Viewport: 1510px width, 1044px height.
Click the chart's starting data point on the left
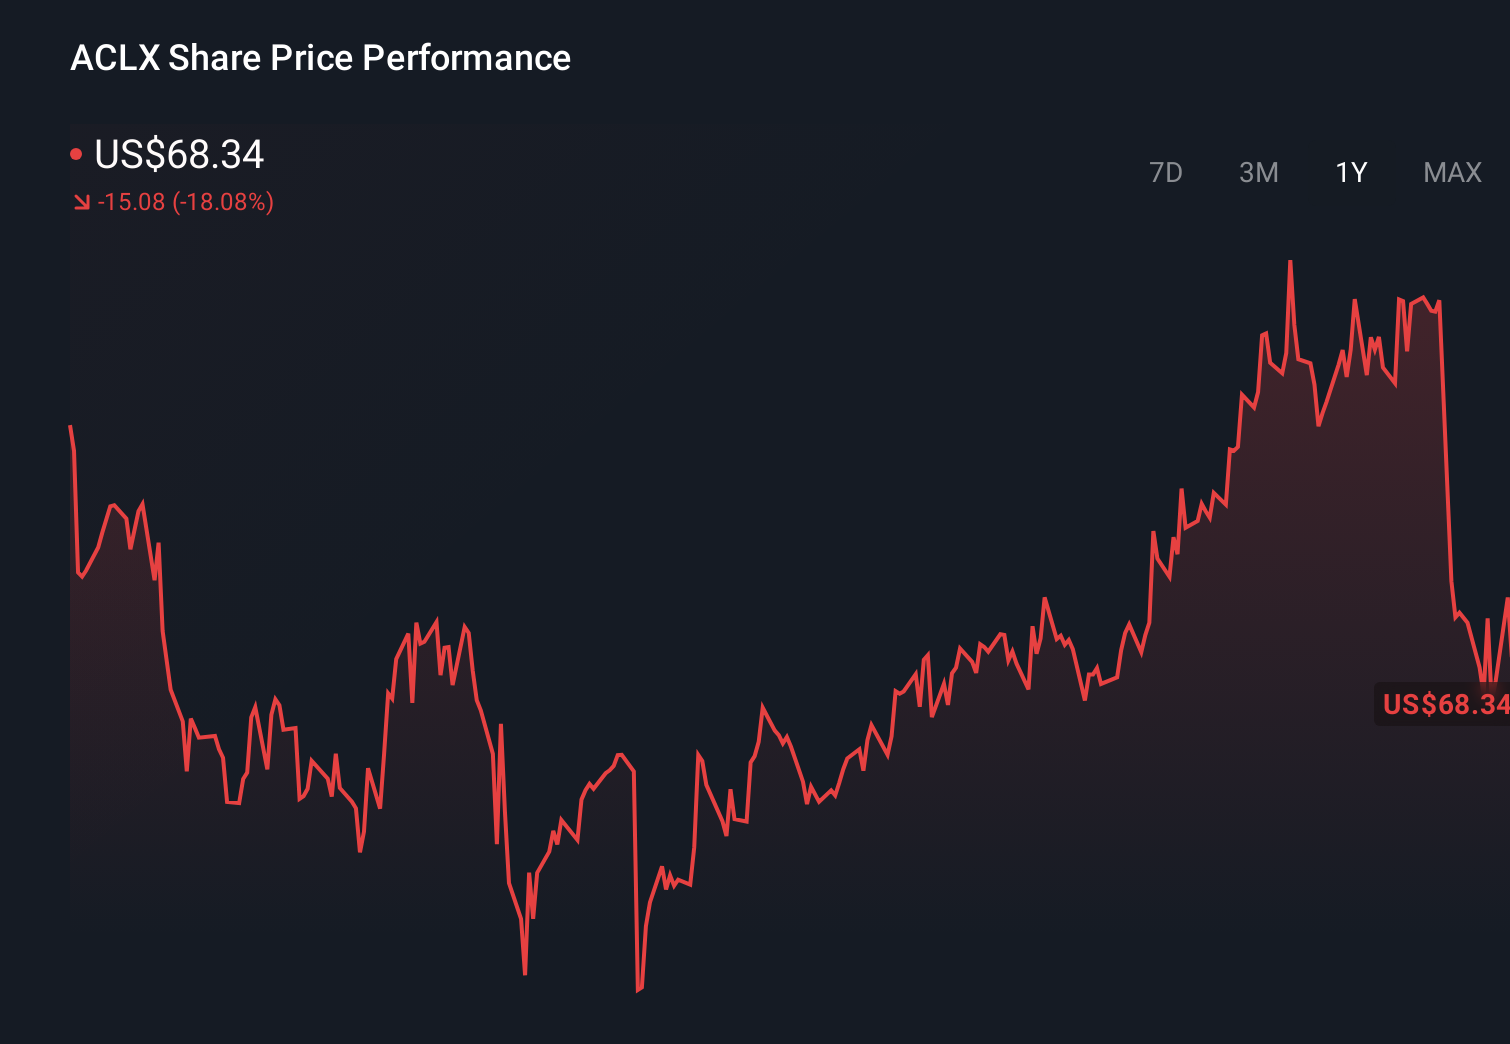point(70,424)
